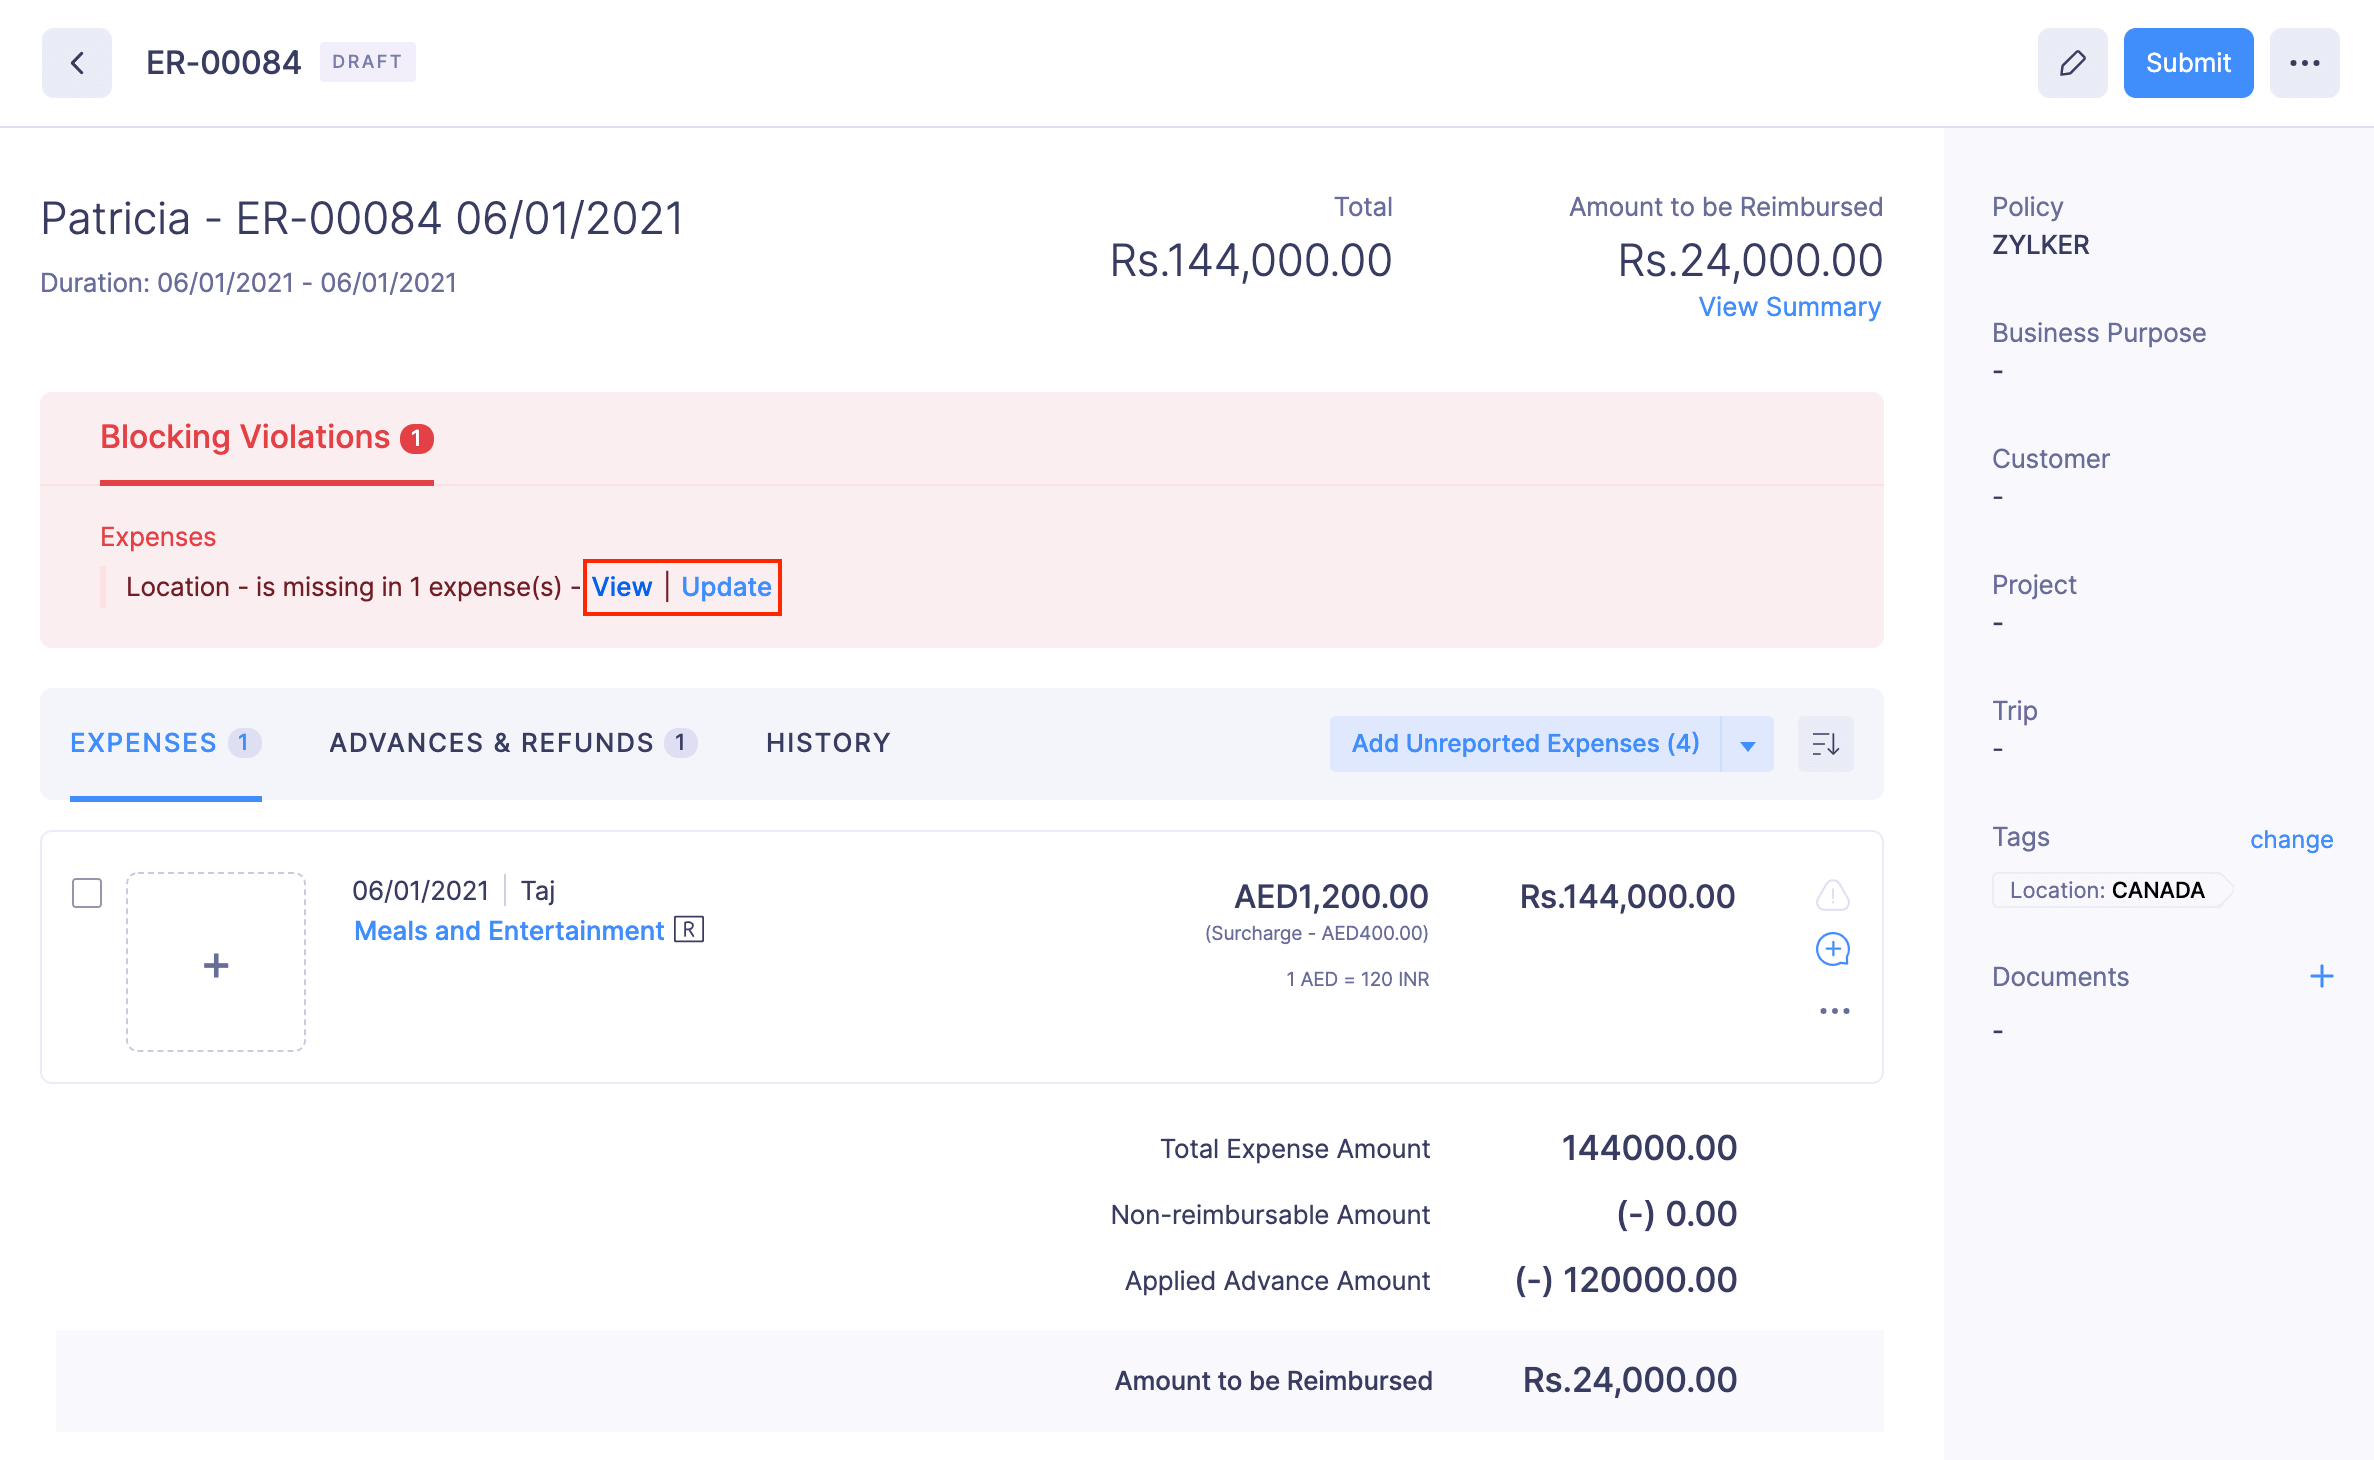2374x1460 pixels.
Task: Open the History tab
Action: pyautogui.click(x=828, y=743)
